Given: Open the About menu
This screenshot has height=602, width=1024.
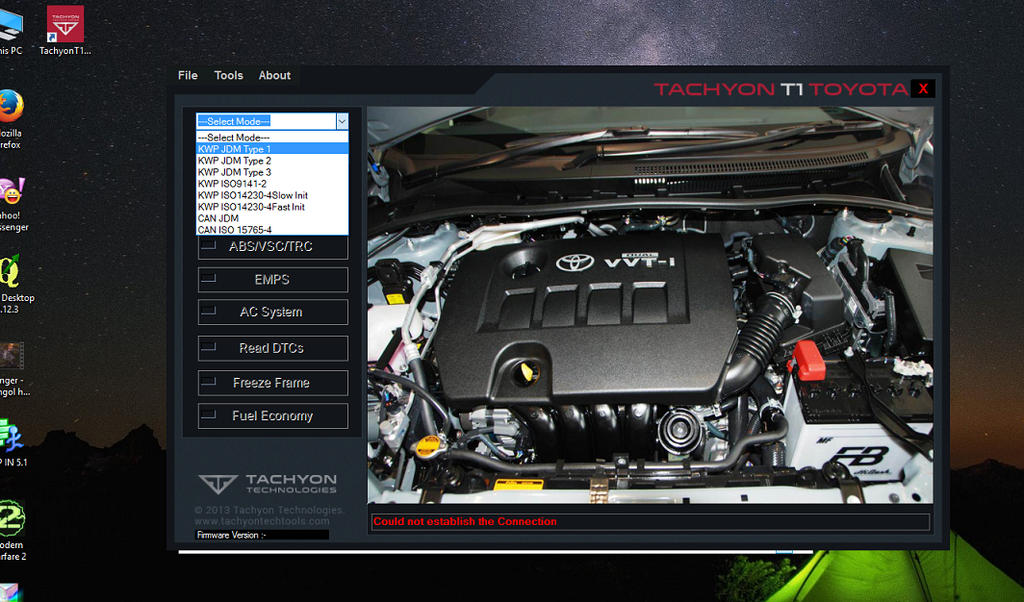Looking at the screenshot, I should click(x=275, y=76).
